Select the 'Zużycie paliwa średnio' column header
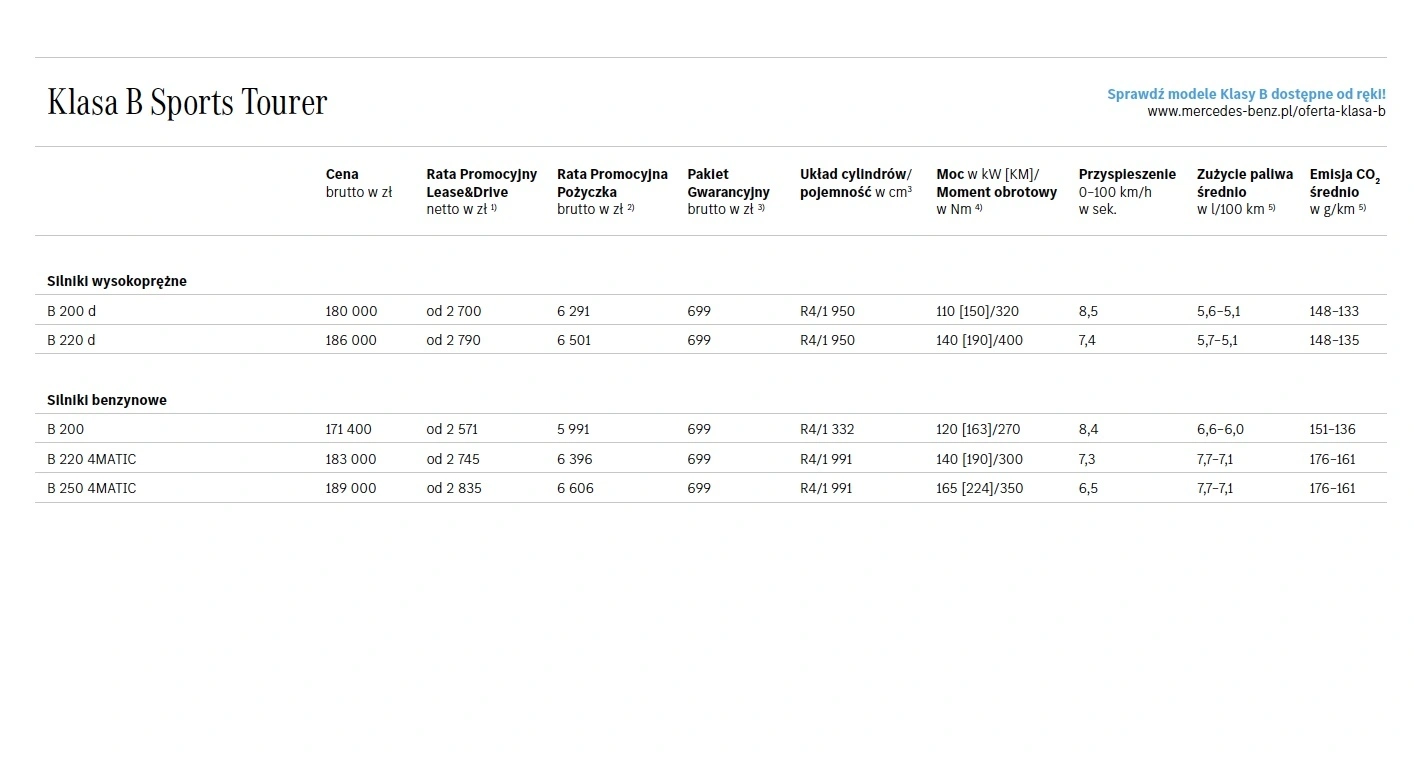The width and height of the screenshot is (1414, 760). click(1245, 191)
